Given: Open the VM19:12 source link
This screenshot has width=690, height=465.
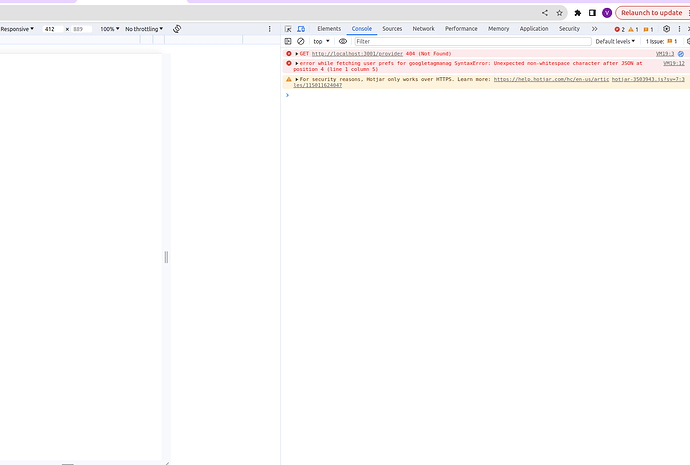Looking at the screenshot, I should point(674,63).
